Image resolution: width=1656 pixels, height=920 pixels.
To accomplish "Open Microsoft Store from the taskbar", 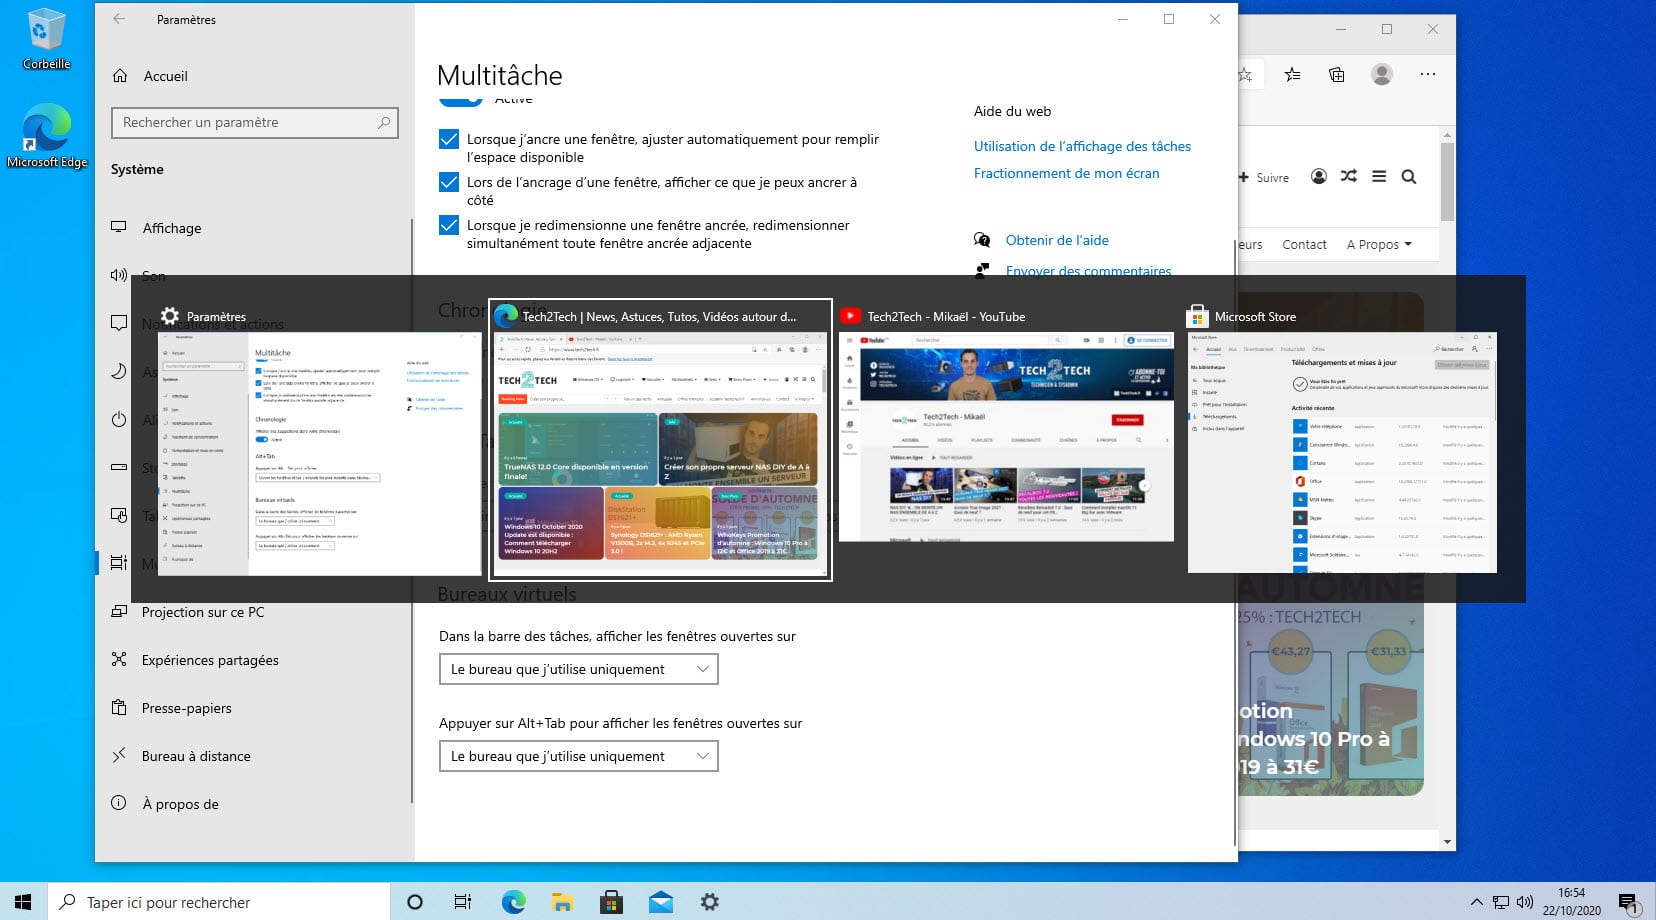I will 611,902.
